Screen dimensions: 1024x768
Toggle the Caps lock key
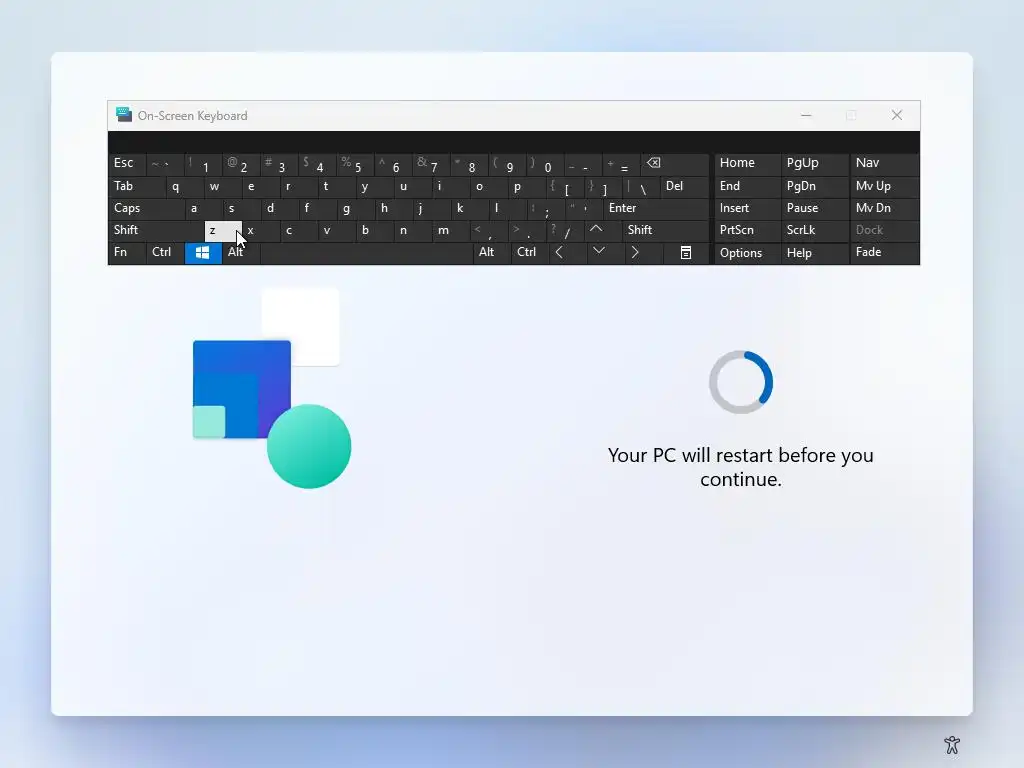tap(146, 208)
